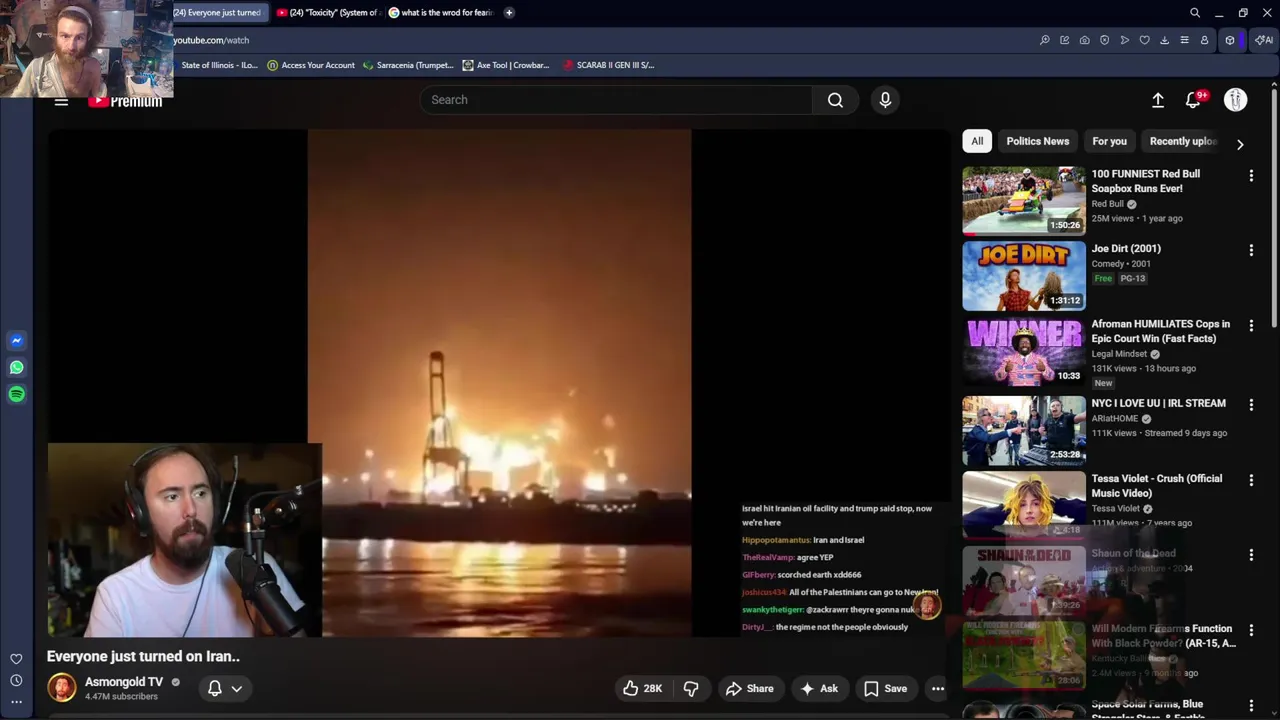The width and height of the screenshot is (1280, 720).
Task: Open Joe Dirt (2001) movie thumbnail
Action: point(1024,276)
